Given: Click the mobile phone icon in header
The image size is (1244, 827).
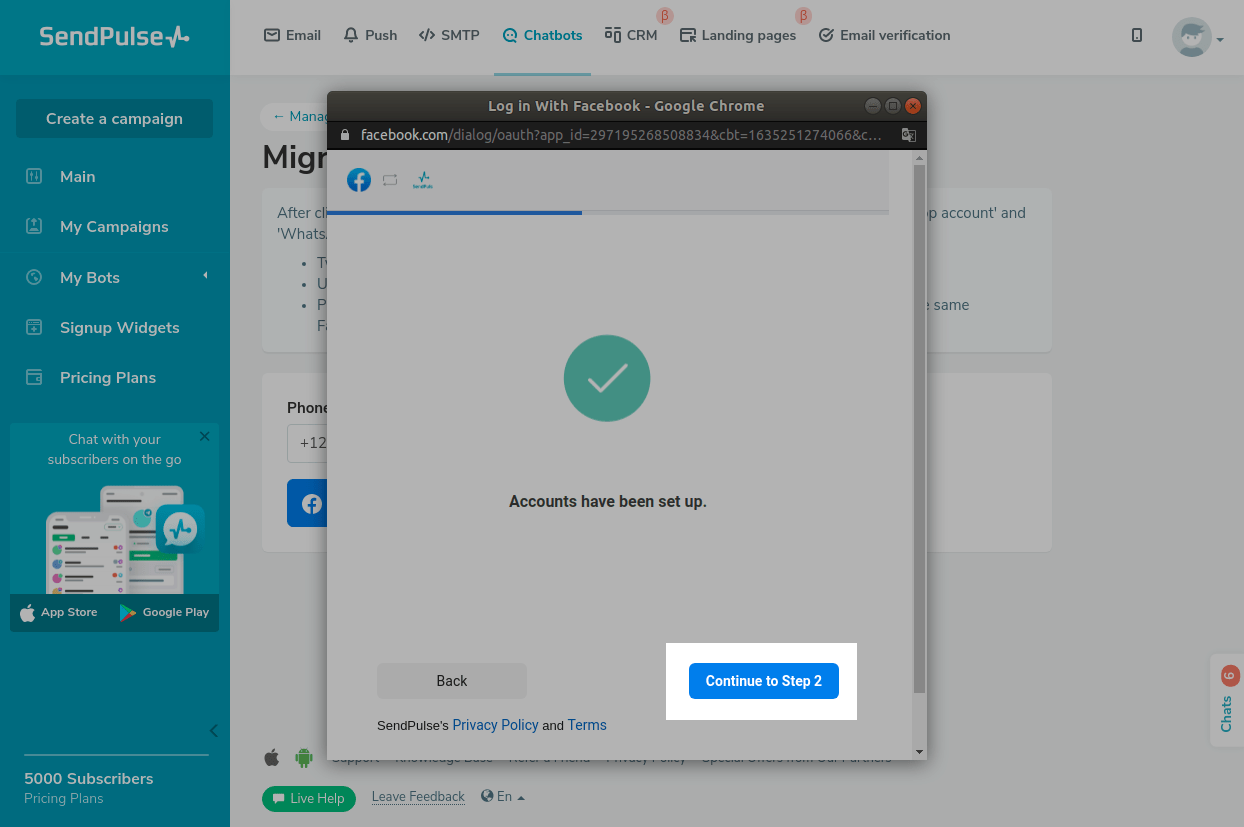Looking at the screenshot, I should tap(1137, 35).
